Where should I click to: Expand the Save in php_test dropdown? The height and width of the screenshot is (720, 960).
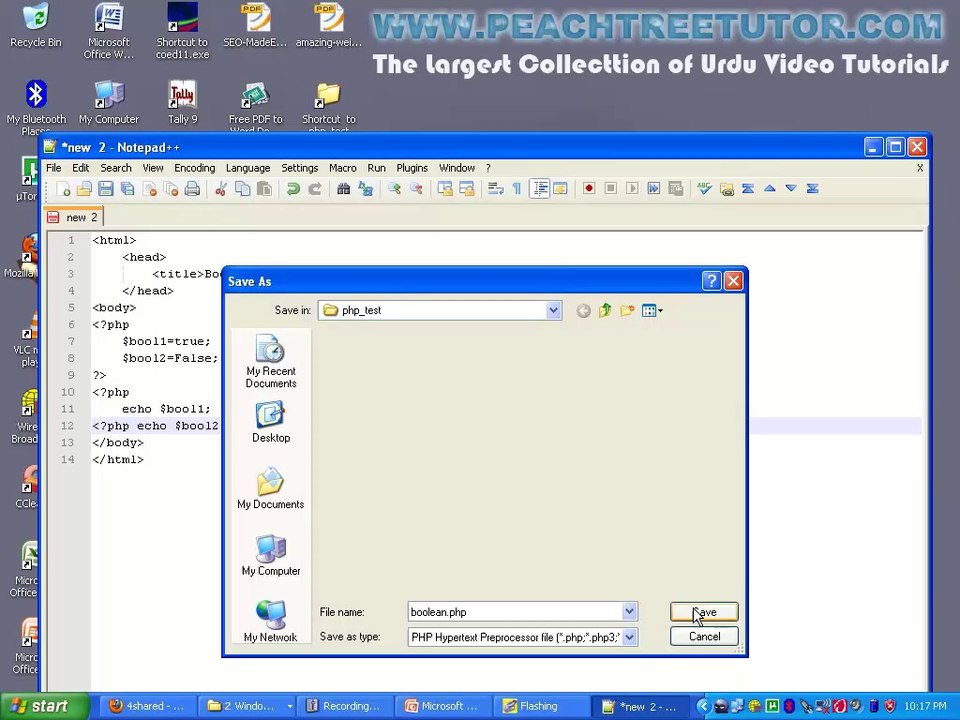pyautogui.click(x=553, y=310)
